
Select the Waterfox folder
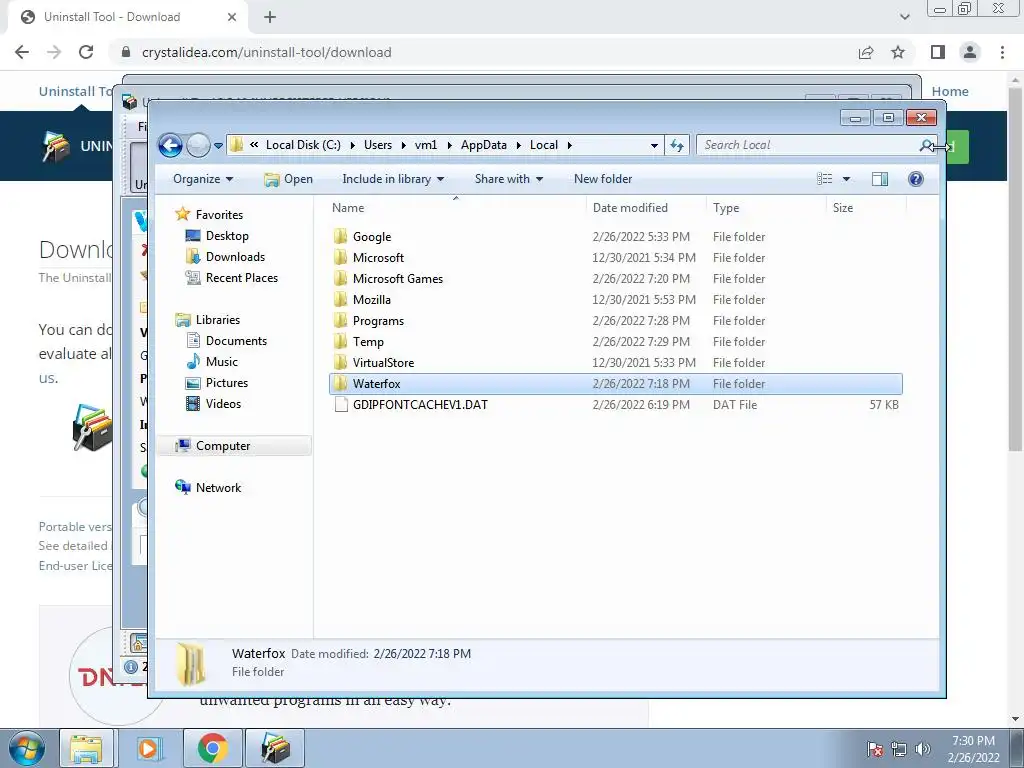pyautogui.click(x=616, y=383)
